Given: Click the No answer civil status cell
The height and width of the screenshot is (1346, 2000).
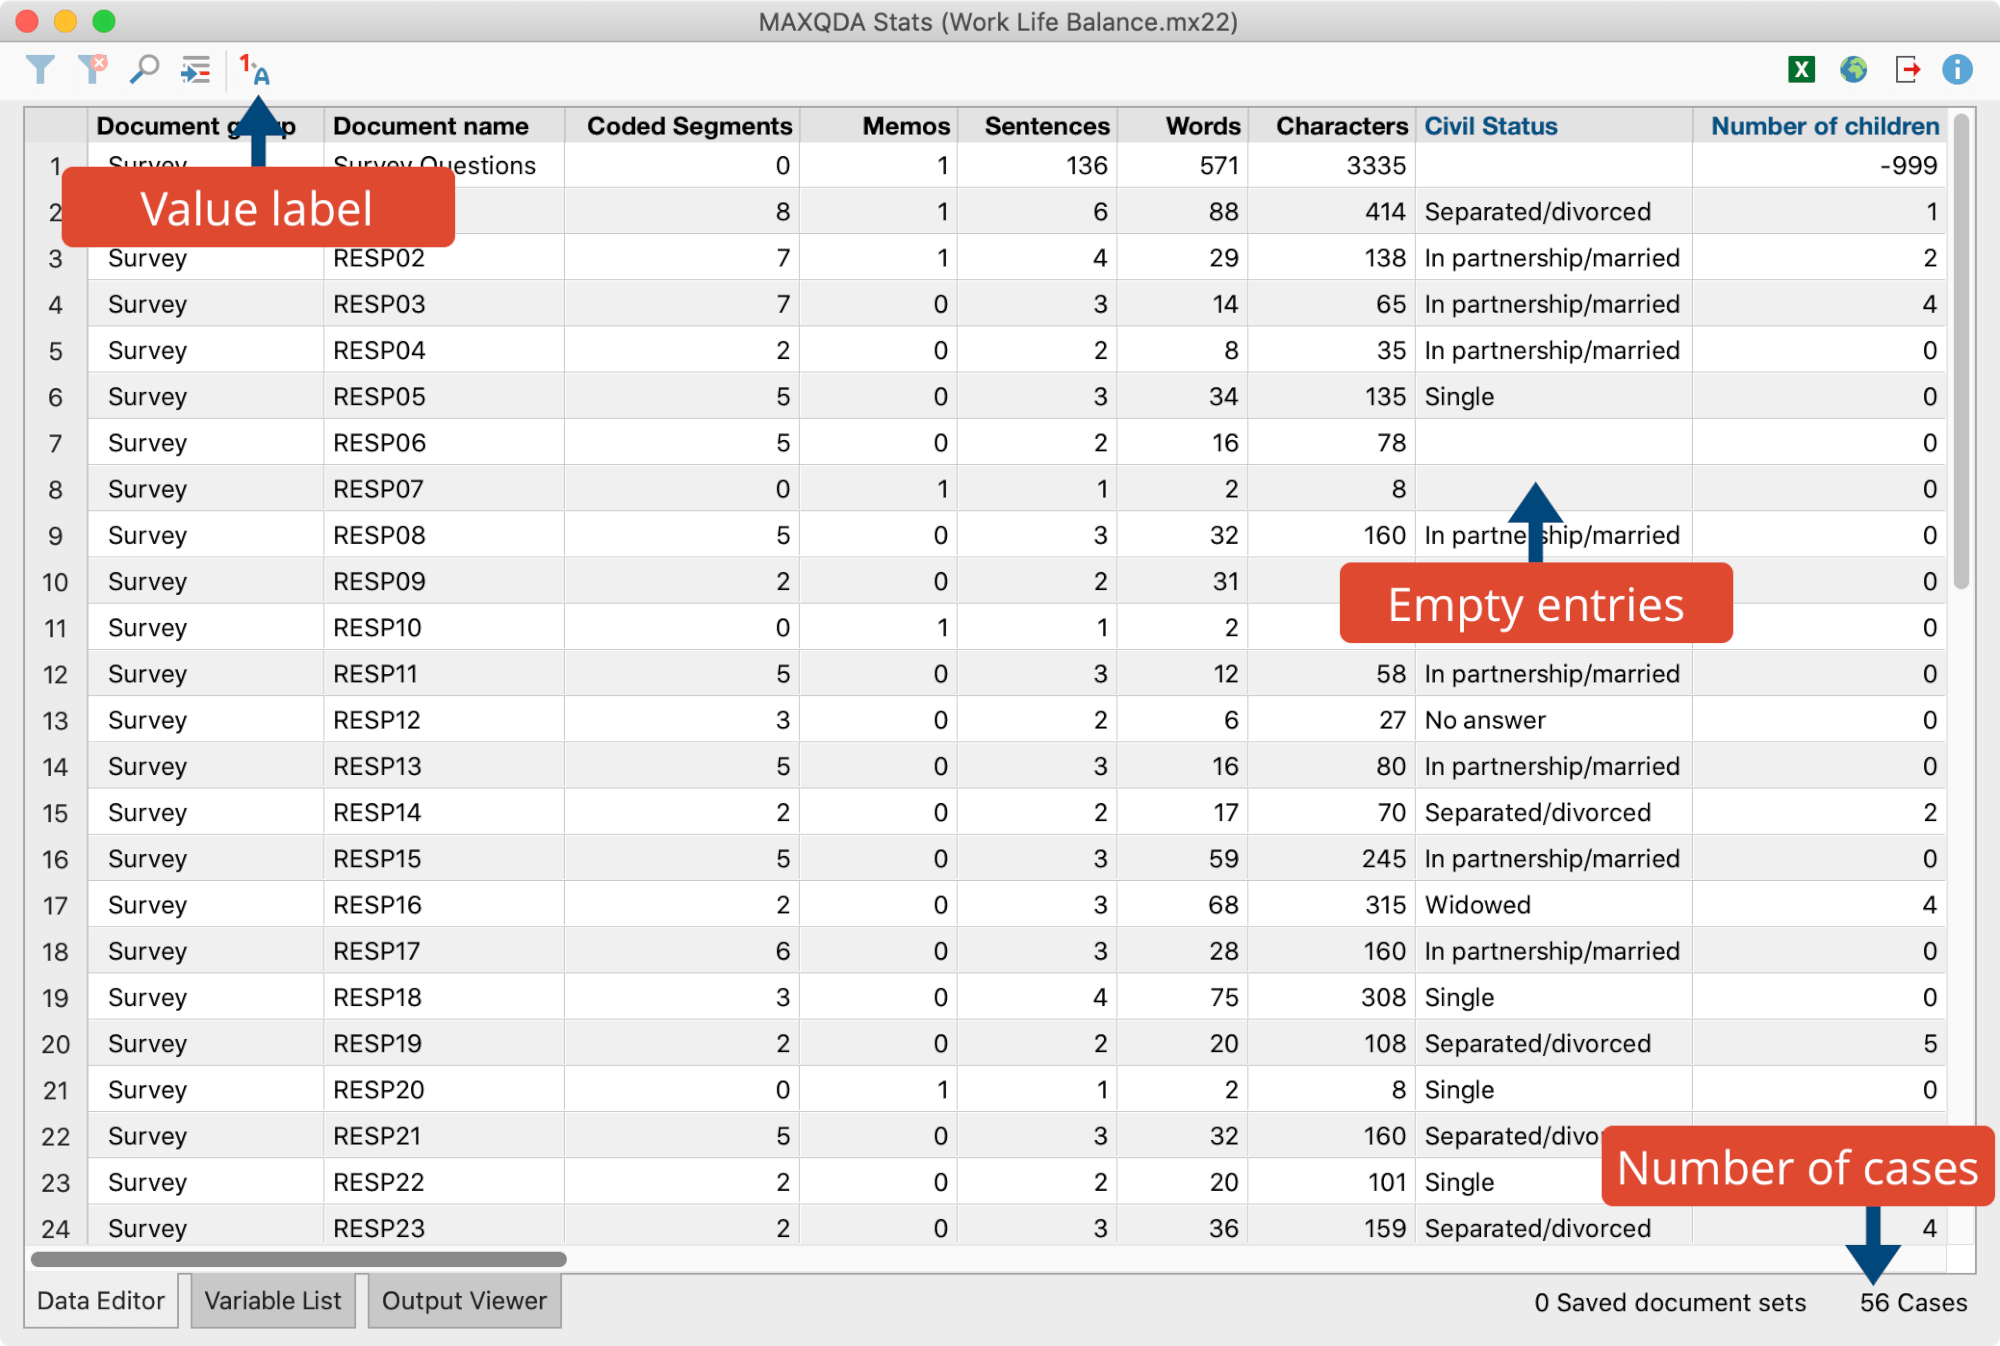Looking at the screenshot, I should 1553,720.
